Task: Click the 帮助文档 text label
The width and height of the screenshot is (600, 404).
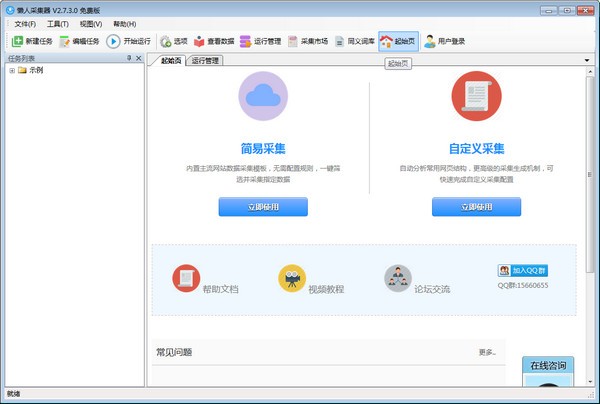Action: (220, 289)
